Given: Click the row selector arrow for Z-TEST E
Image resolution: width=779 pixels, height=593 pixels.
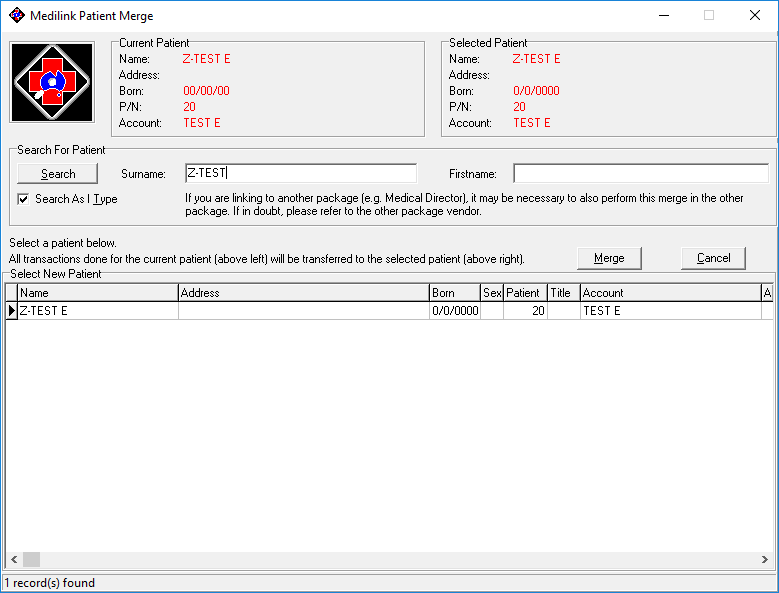Looking at the screenshot, I should click(x=11, y=311).
